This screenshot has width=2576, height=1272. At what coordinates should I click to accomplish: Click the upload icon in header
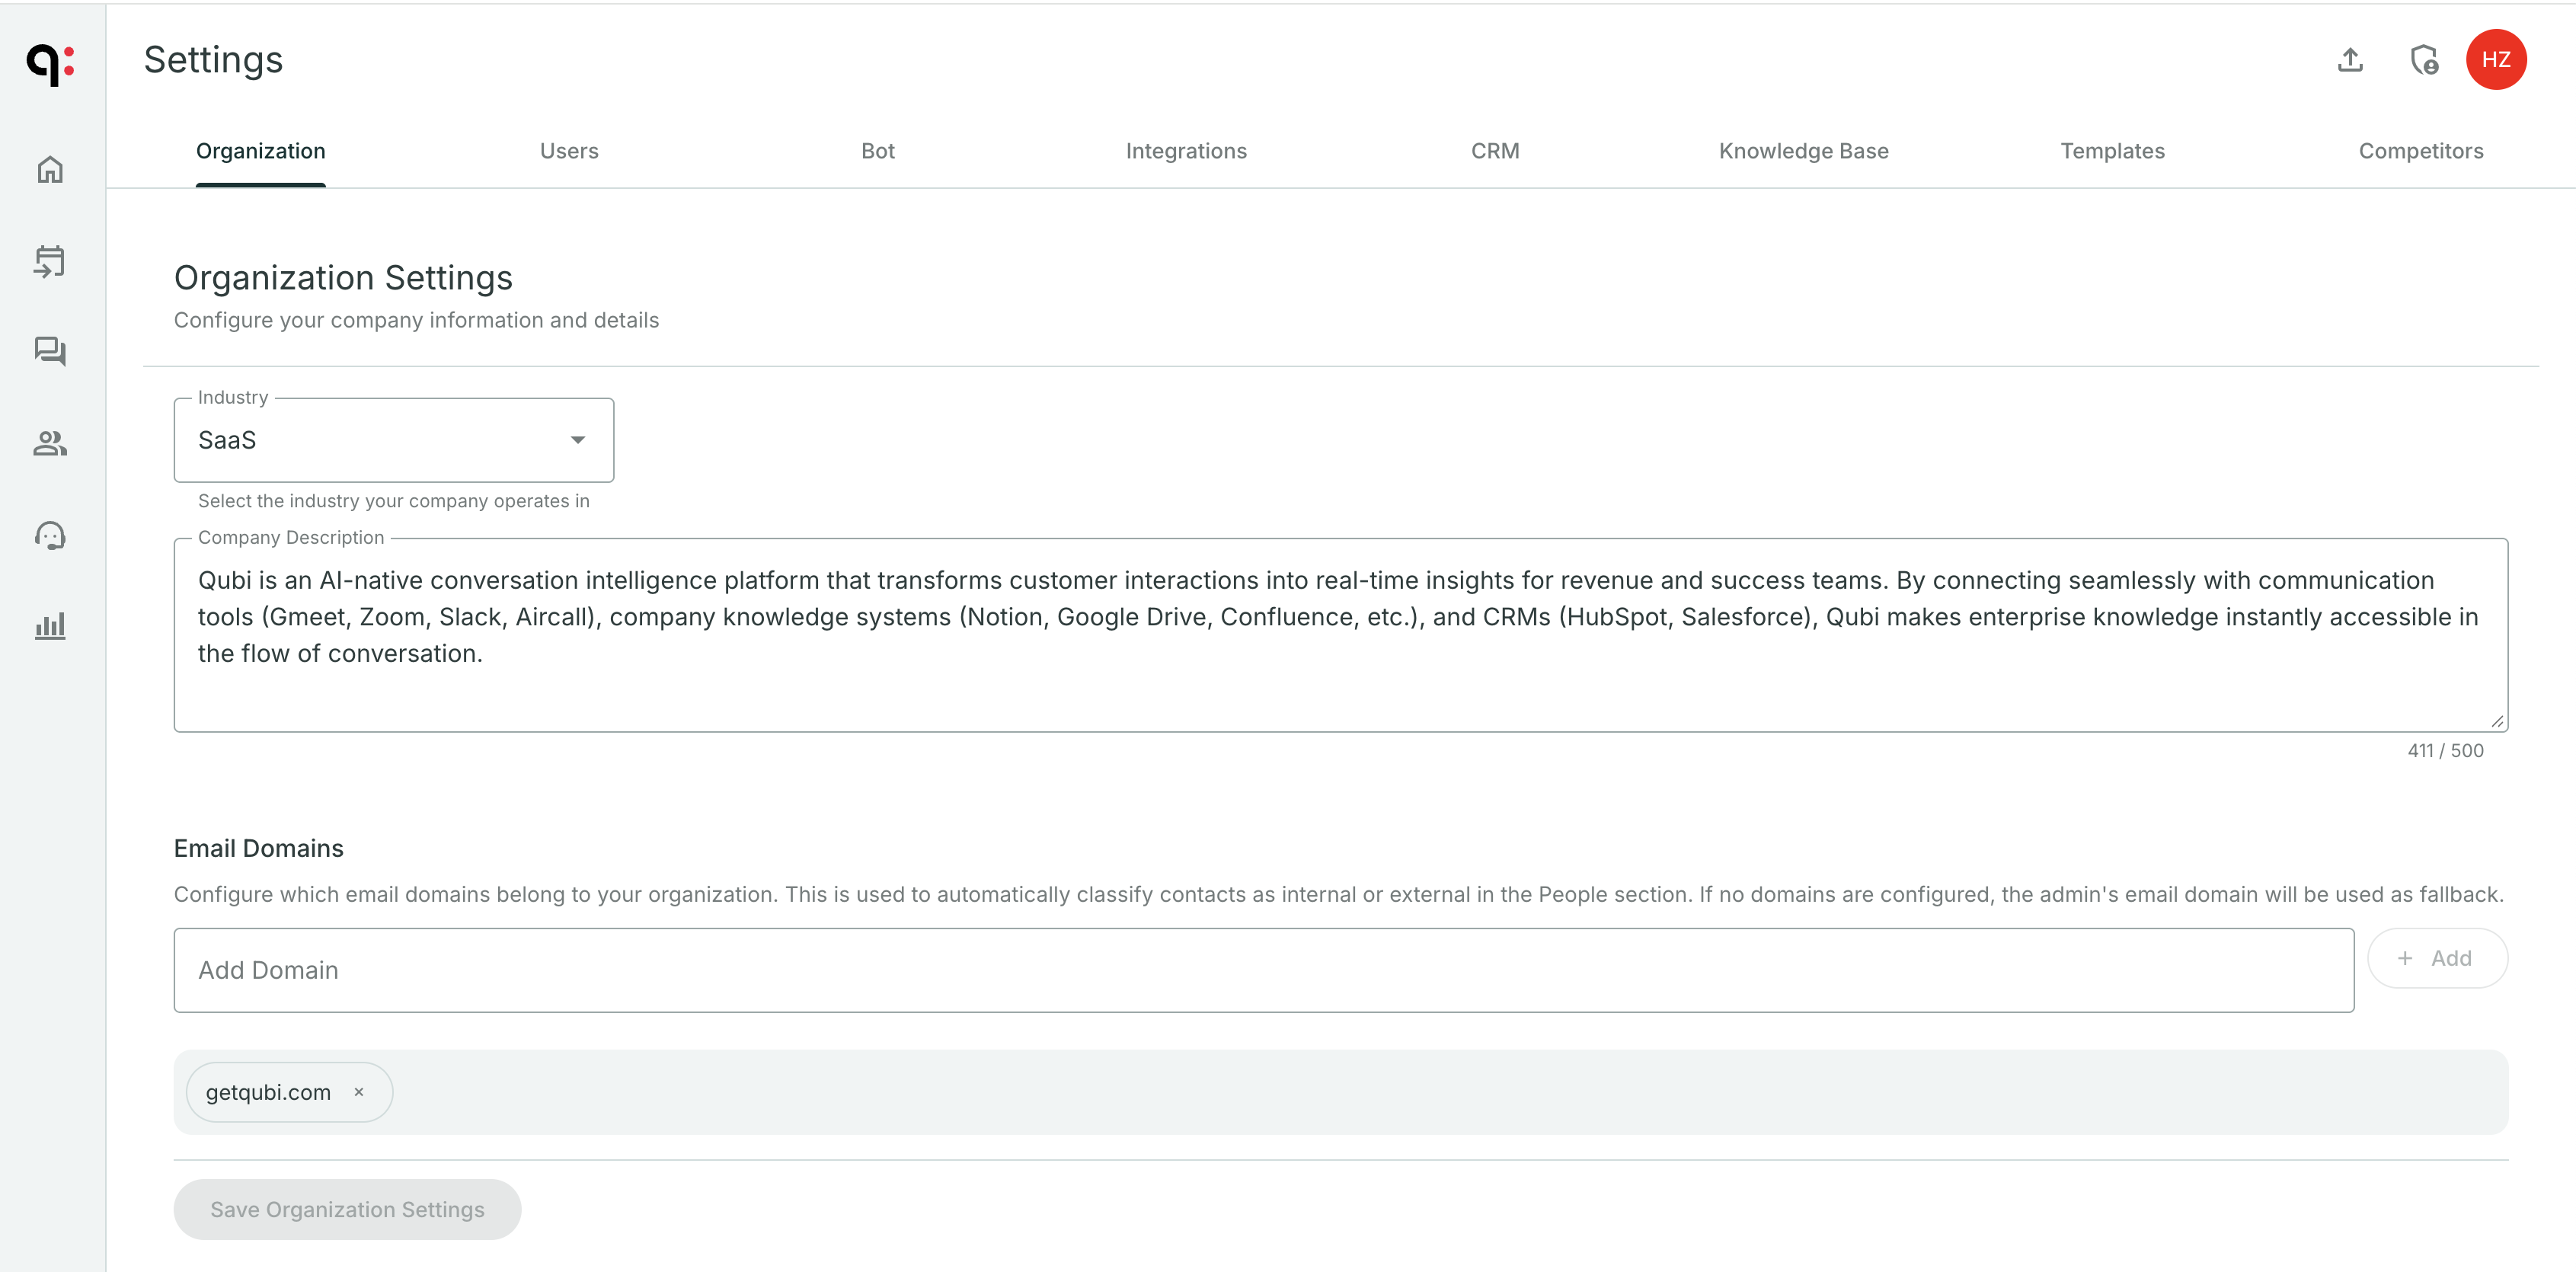pos(2350,60)
